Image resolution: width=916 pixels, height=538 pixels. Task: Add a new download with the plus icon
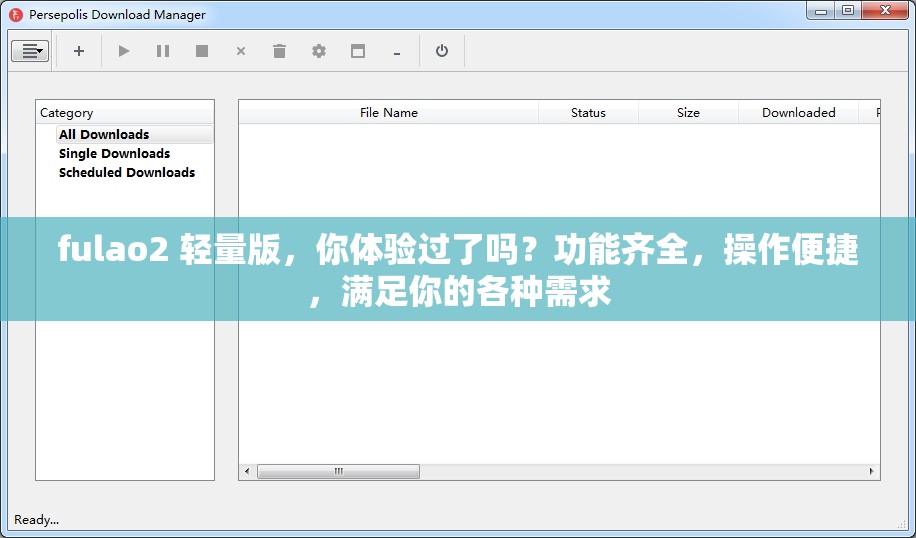click(79, 51)
